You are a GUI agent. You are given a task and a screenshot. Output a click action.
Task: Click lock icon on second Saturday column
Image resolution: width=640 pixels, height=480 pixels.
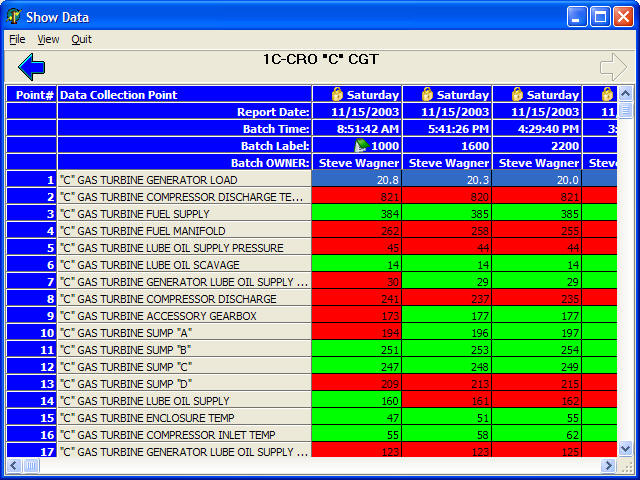point(427,95)
